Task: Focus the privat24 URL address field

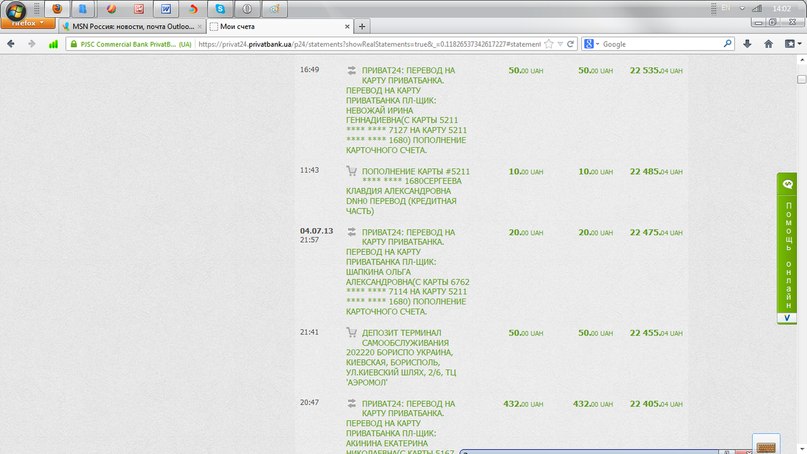Action: point(369,44)
